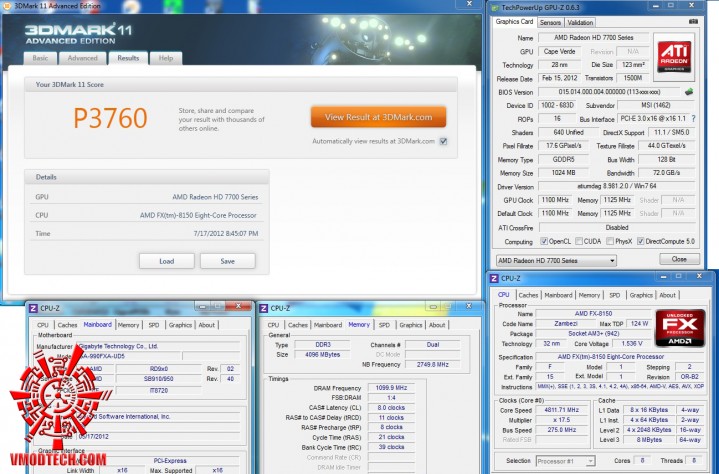Switch to the Basic tab in 3DMark 11
This screenshot has width=719, height=474.
tap(40, 58)
